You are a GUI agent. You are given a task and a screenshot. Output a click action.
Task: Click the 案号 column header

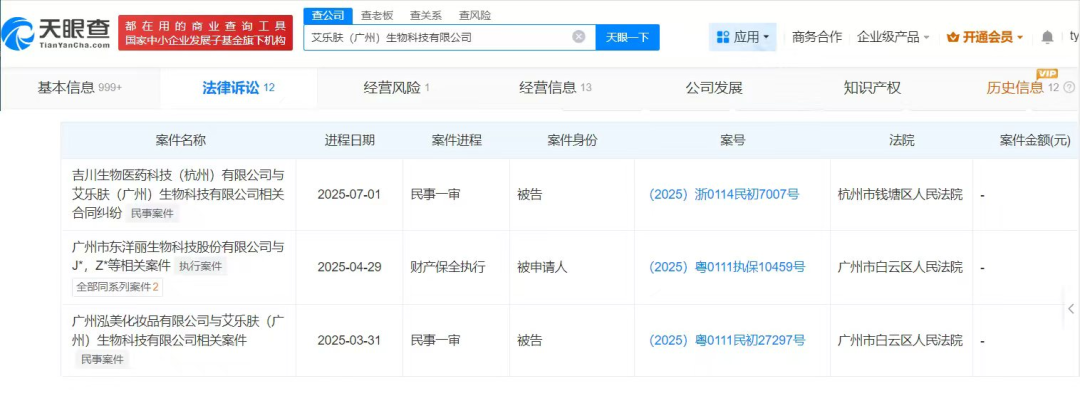tap(733, 140)
